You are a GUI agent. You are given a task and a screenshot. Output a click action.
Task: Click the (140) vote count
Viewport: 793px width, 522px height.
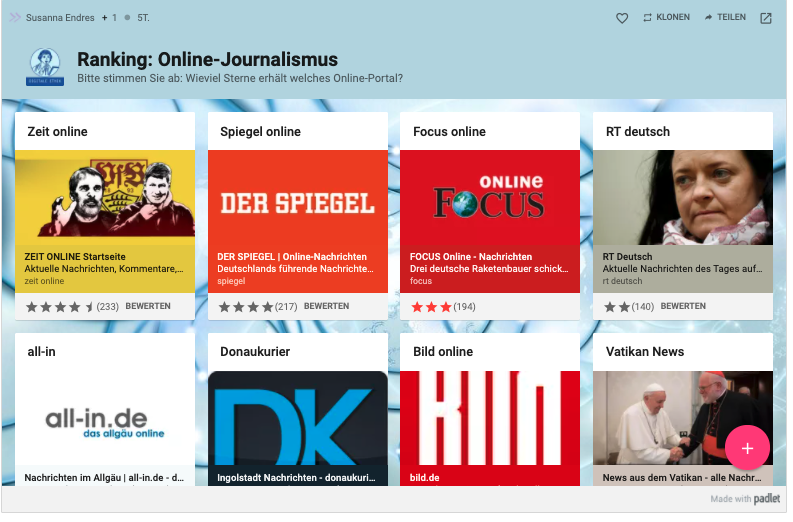[x=643, y=307]
